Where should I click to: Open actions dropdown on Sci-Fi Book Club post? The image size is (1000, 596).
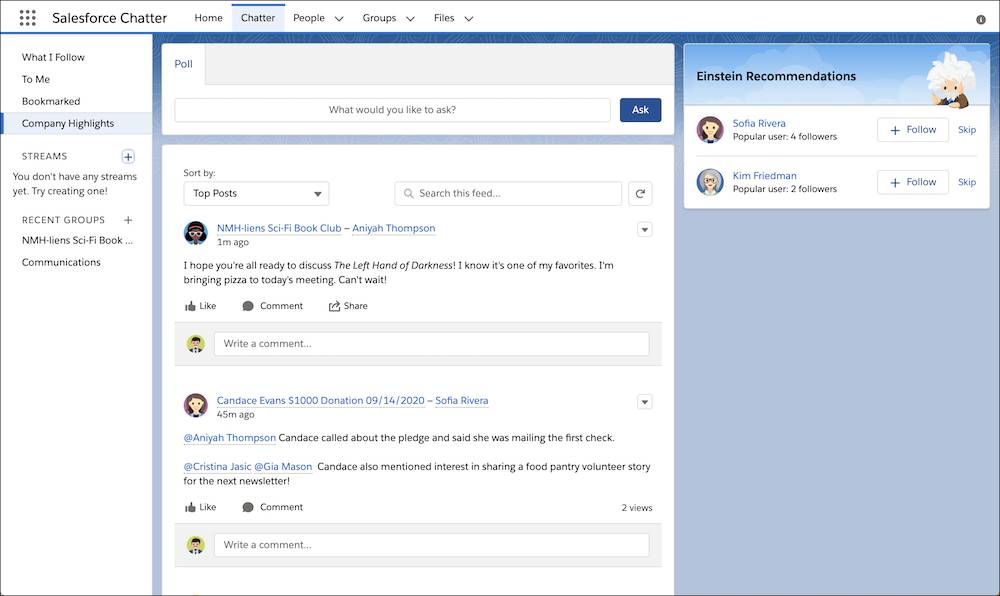(645, 229)
